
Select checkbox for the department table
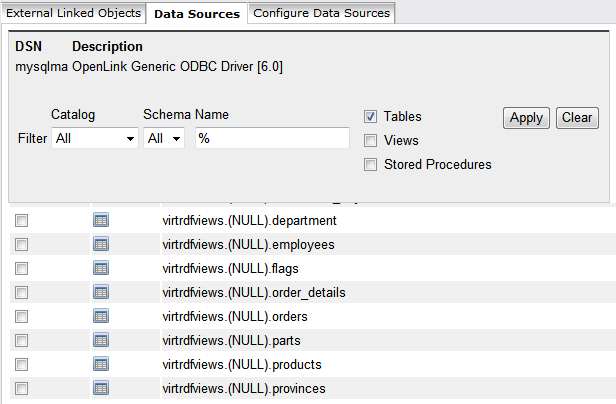coord(22,220)
